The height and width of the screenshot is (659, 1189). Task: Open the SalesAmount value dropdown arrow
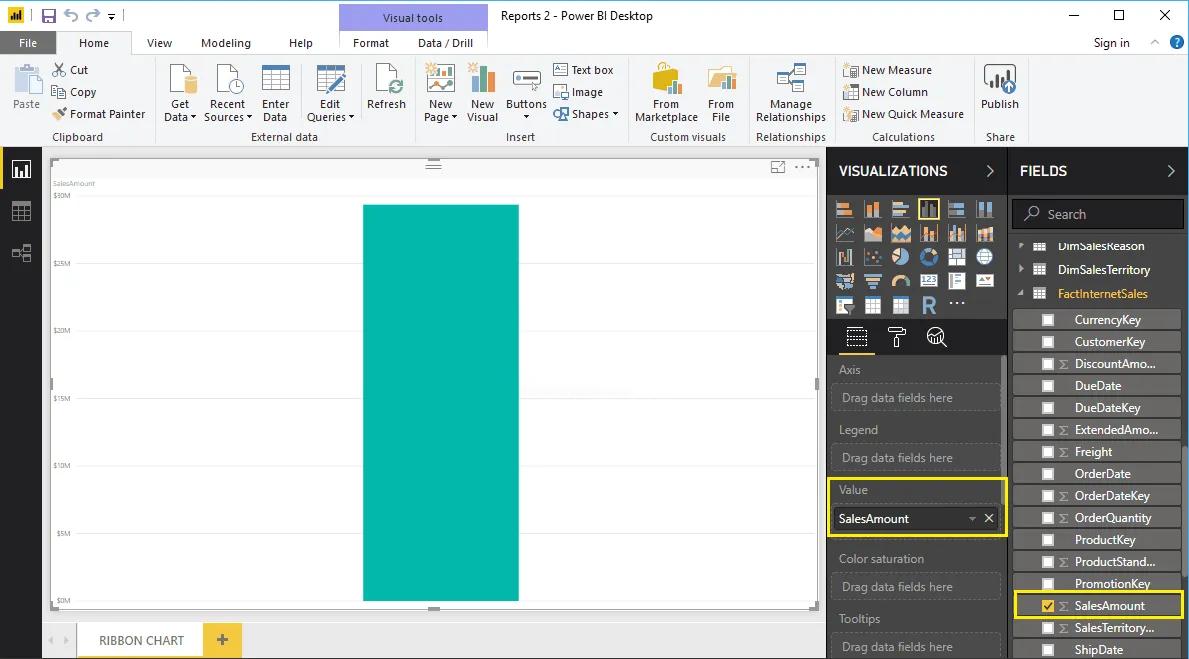972,519
